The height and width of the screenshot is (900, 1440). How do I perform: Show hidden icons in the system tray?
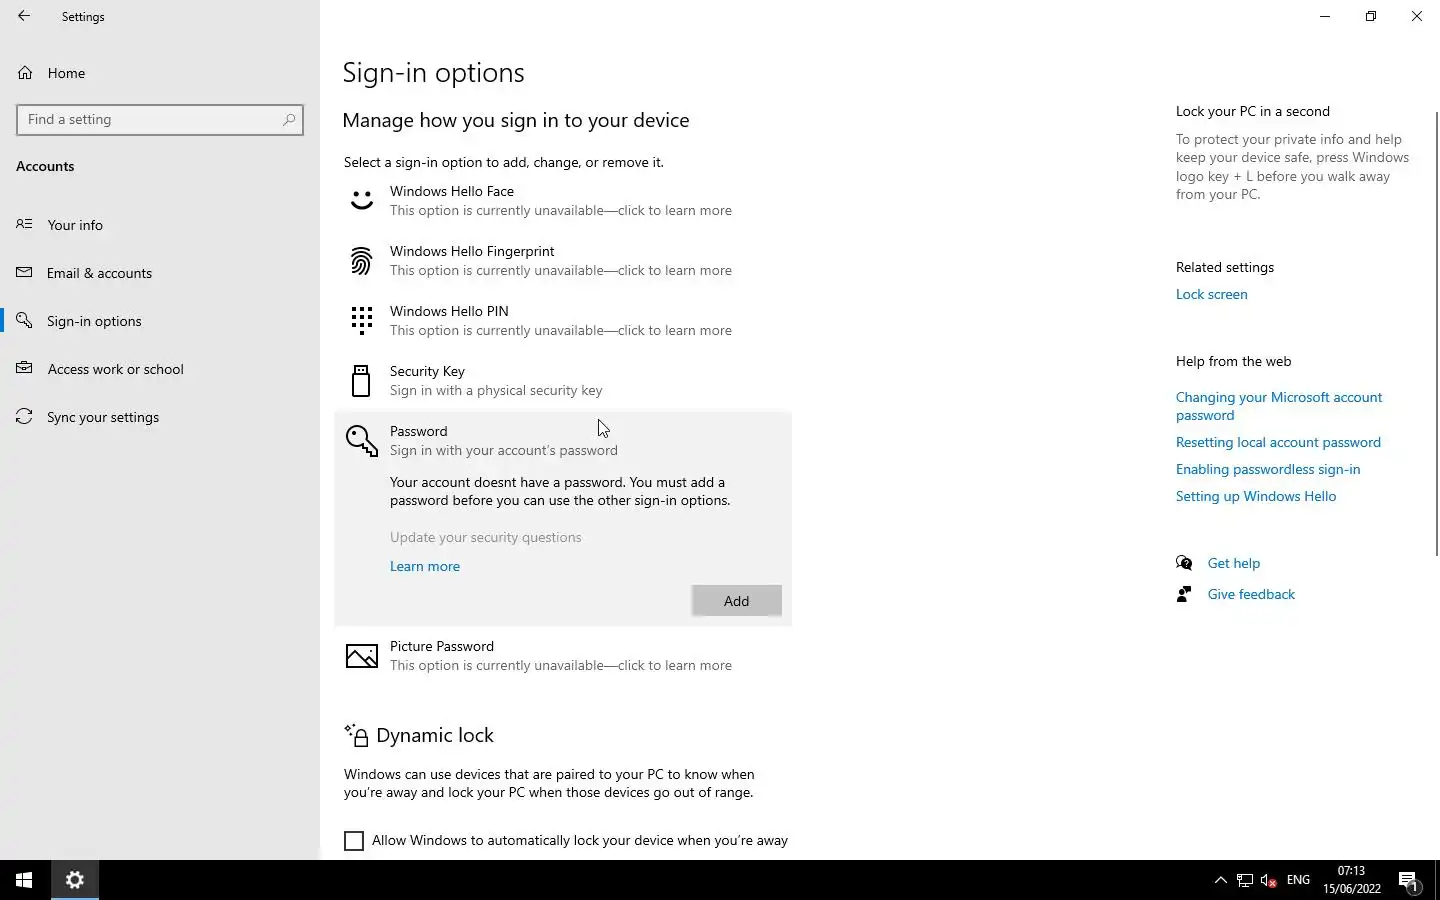(x=1220, y=880)
